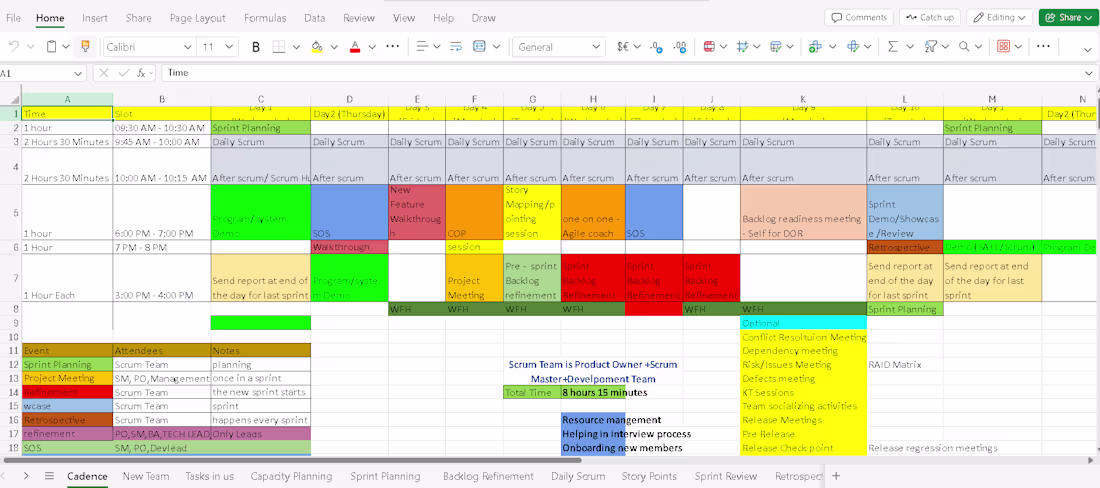The image size is (1100, 488).
Task: Switch to the Insert ribbon tab
Action: 95,18
